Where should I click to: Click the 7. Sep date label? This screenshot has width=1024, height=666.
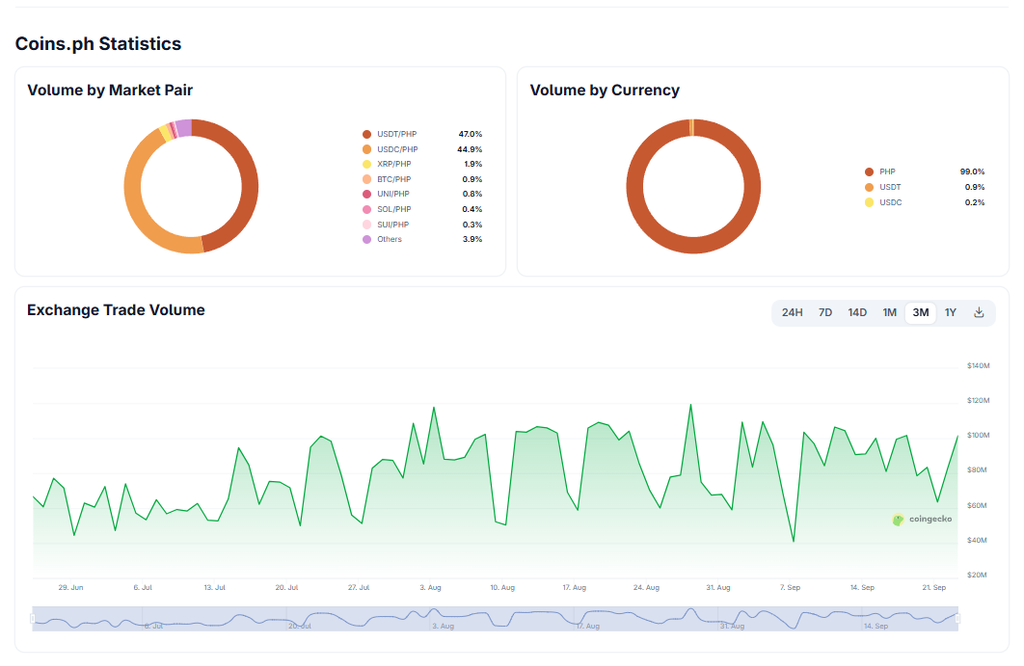(x=790, y=588)
